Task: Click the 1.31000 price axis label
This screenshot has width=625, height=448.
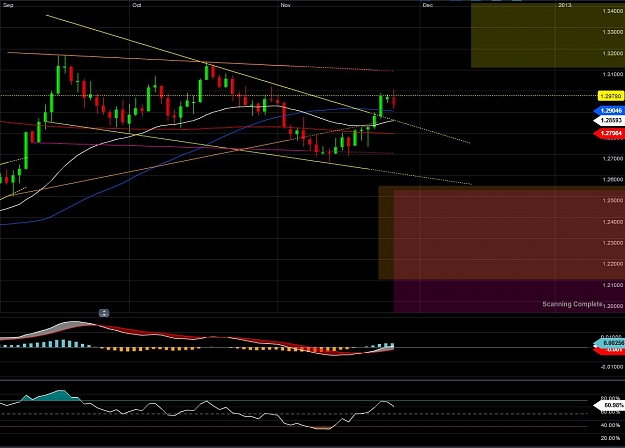Action: pyautogui.click(x=613, y=75)
